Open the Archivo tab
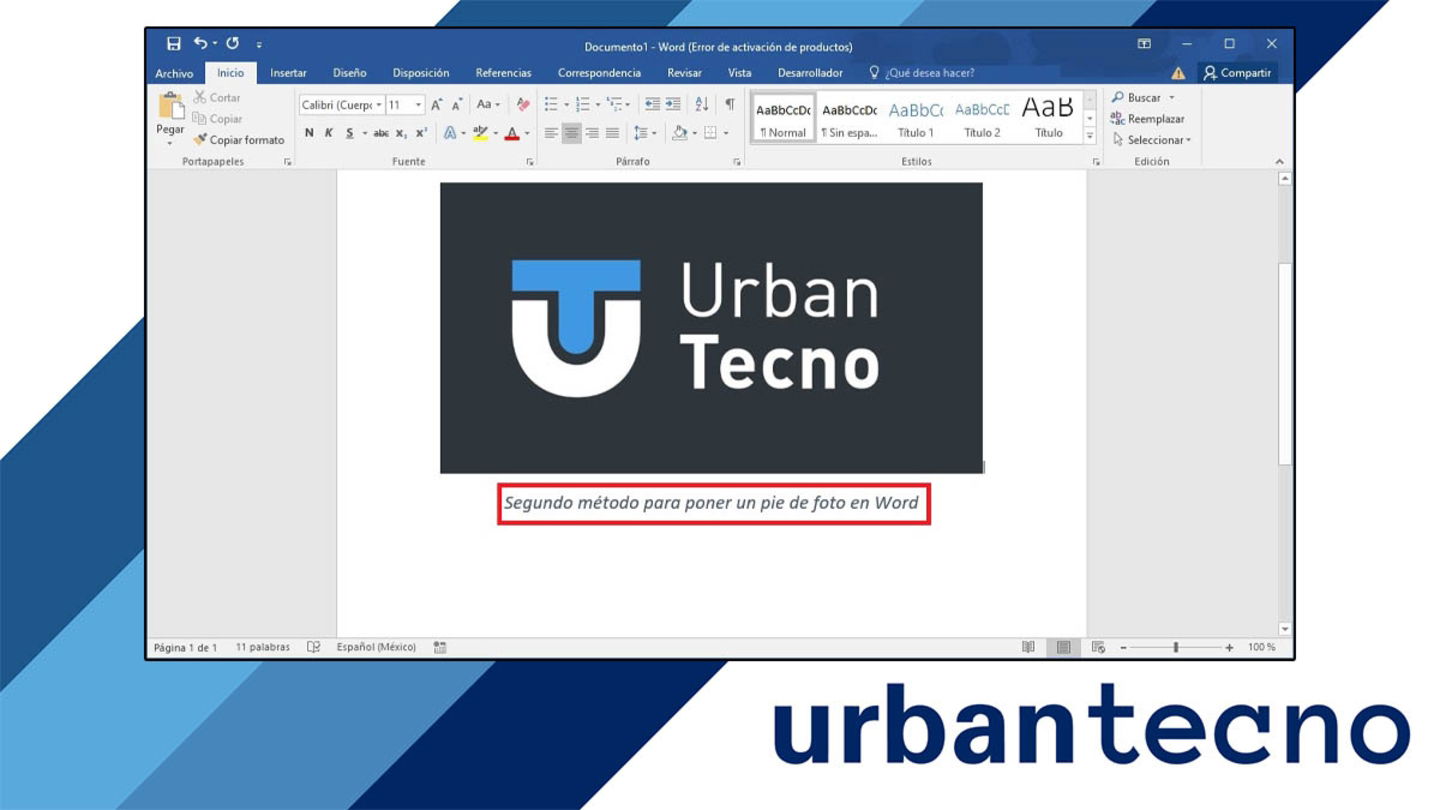This screenshot has width=1440, height=810. tap(174, 73)
